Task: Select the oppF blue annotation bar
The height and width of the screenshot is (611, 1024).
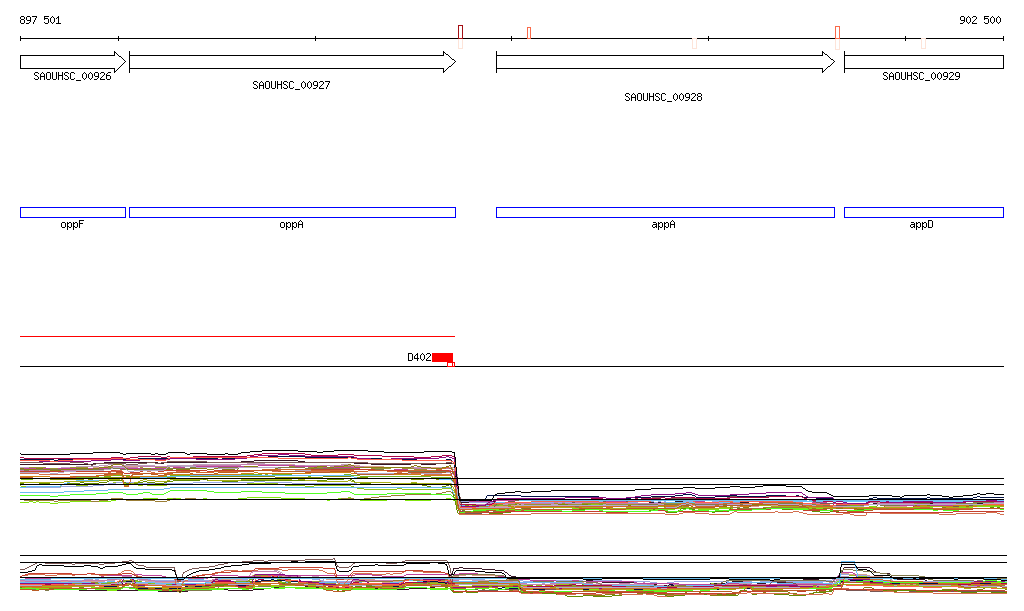Action: pos(72,212)
